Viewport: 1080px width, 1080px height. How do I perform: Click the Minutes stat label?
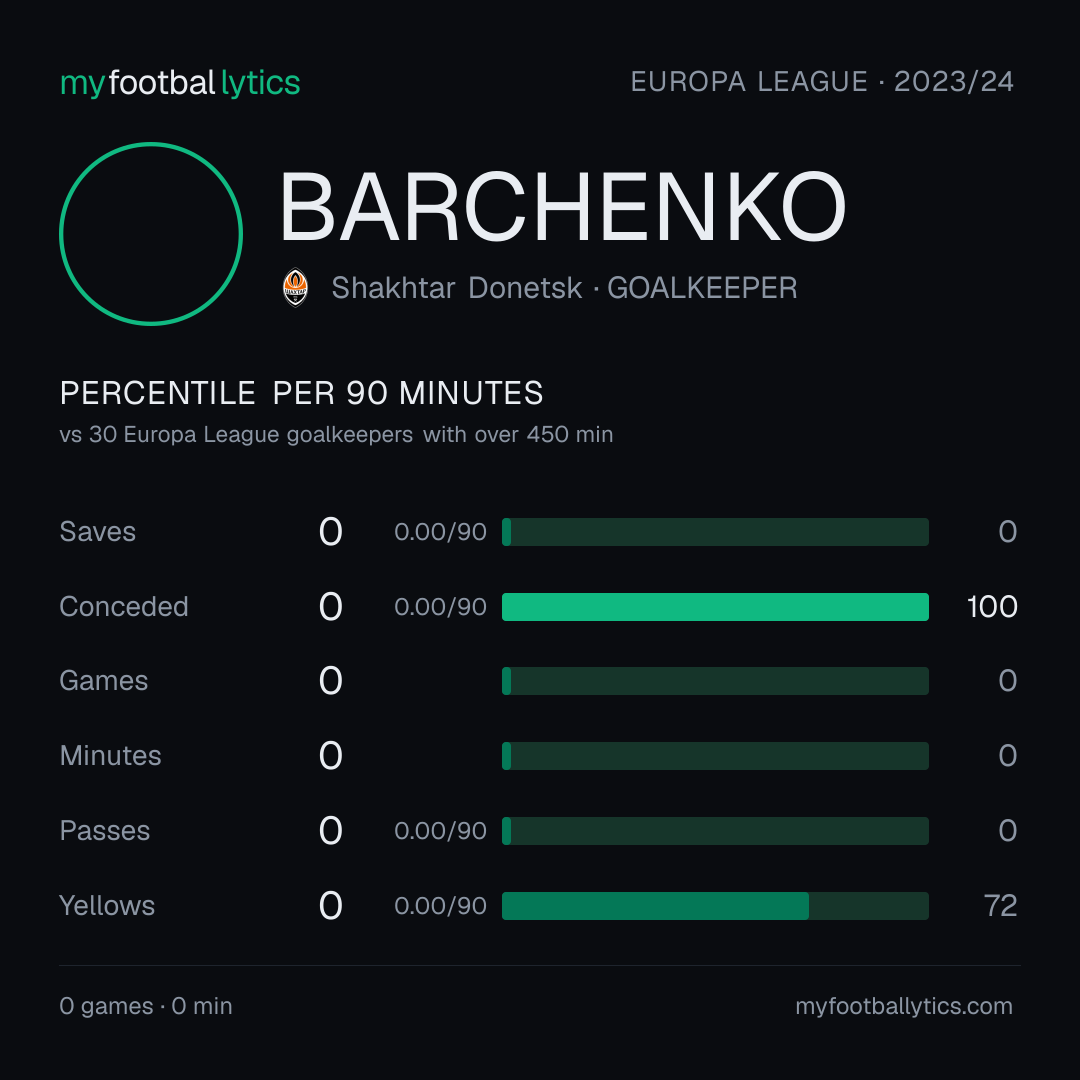pos(110,756)
